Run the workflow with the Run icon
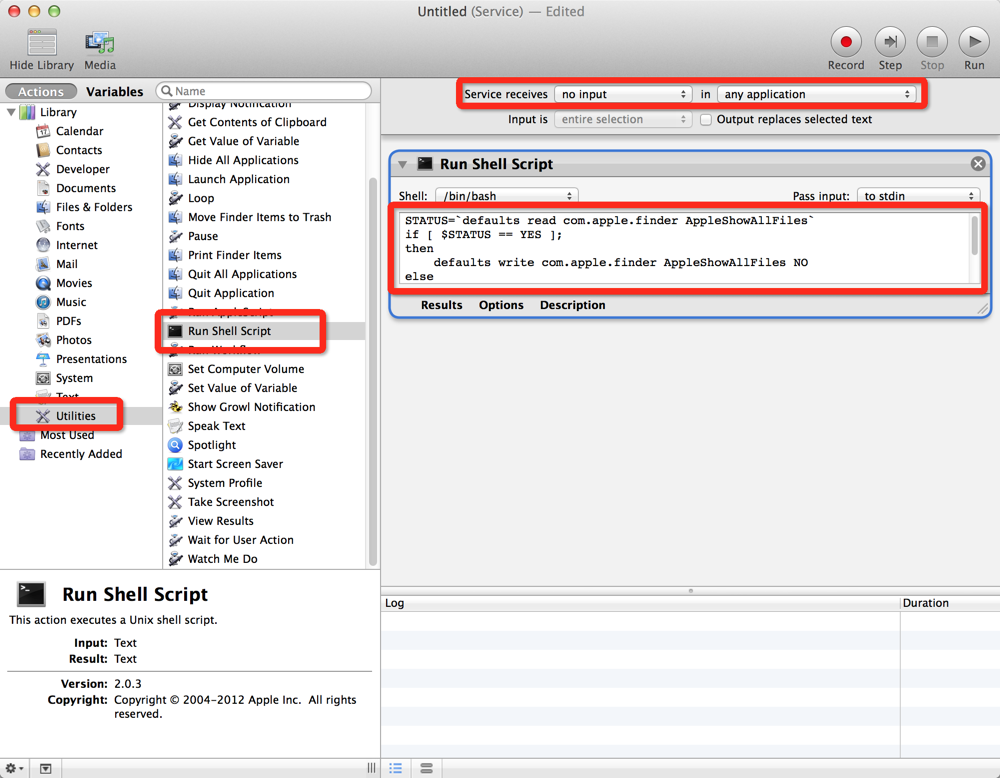1000x778 pixels. [x=974, y=42]
